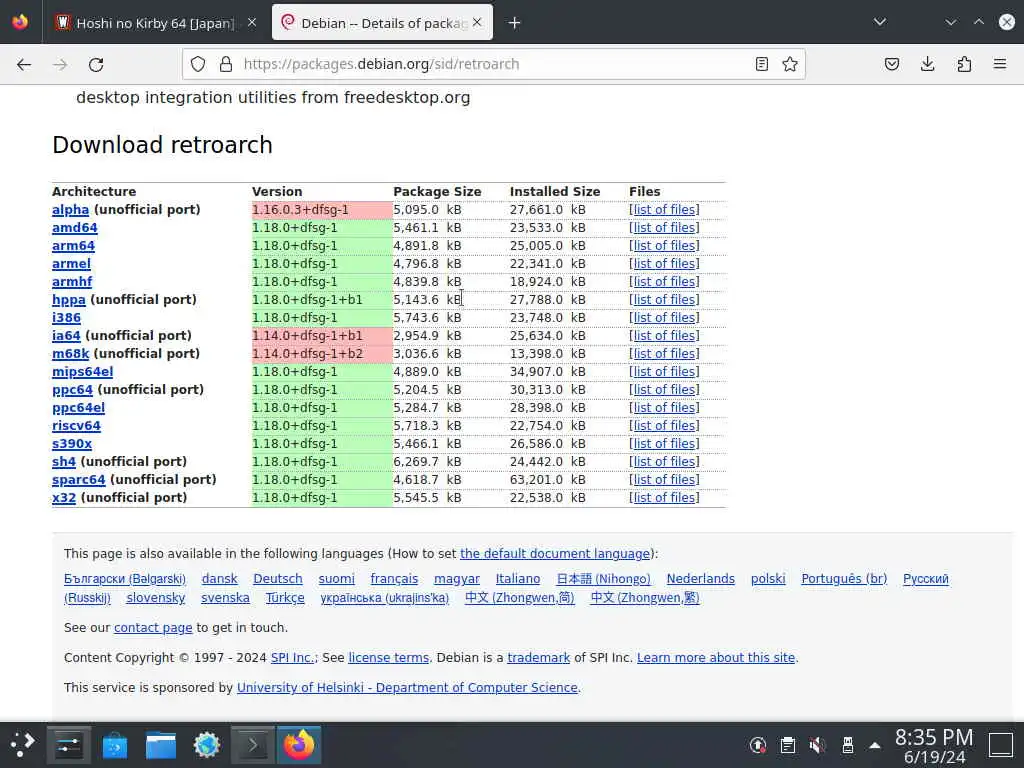The height and width of the screenshot is (768, 1024).
Task: Open clipboard tray icon
Action: pos(788,745)
